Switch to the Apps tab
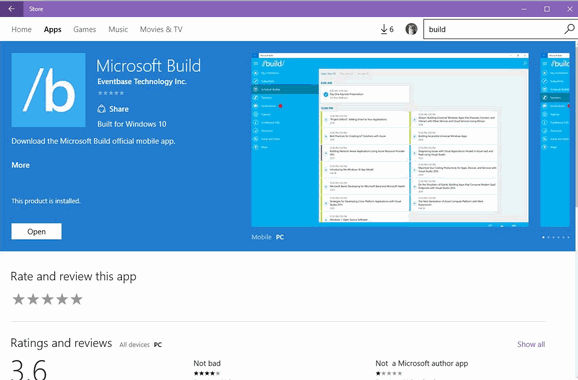 pyautogui.click(x=52, y=29)
